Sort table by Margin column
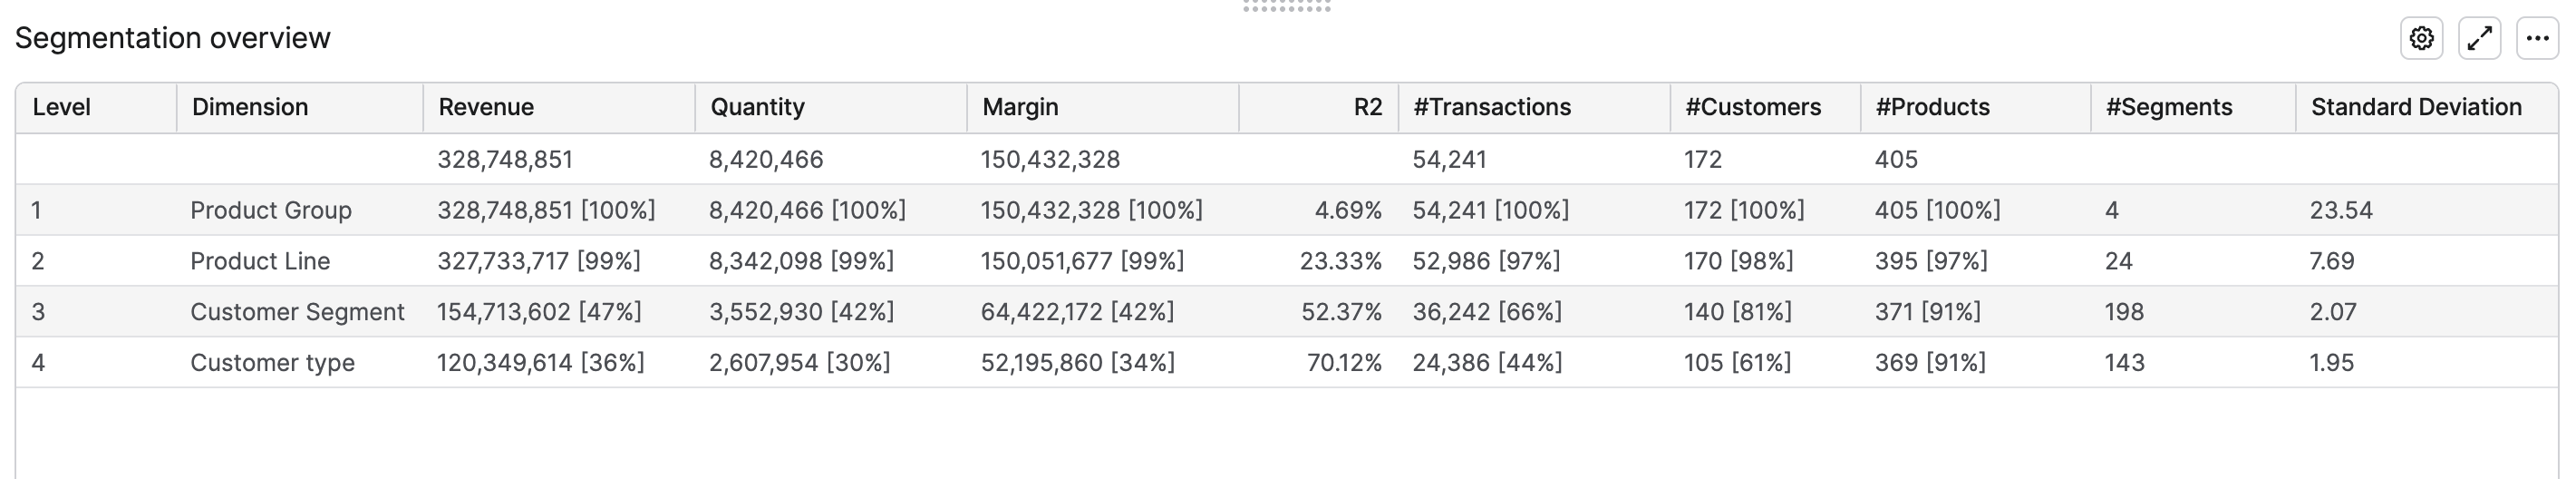The image size is (2576, 479). [1020, 107]
